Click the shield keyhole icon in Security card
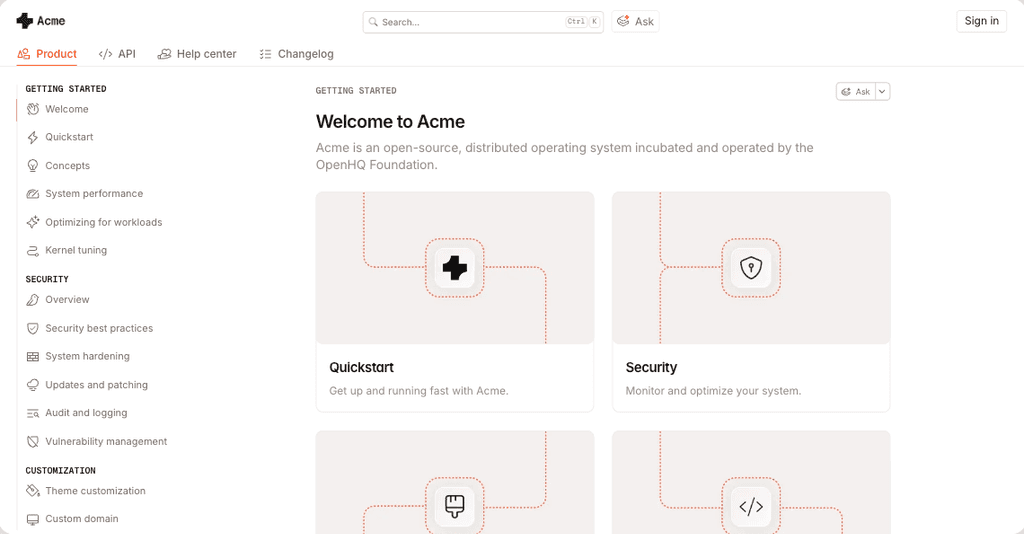Image resolution: width=1024 pixels, height=534 pixels. click(x=751, y=268)
